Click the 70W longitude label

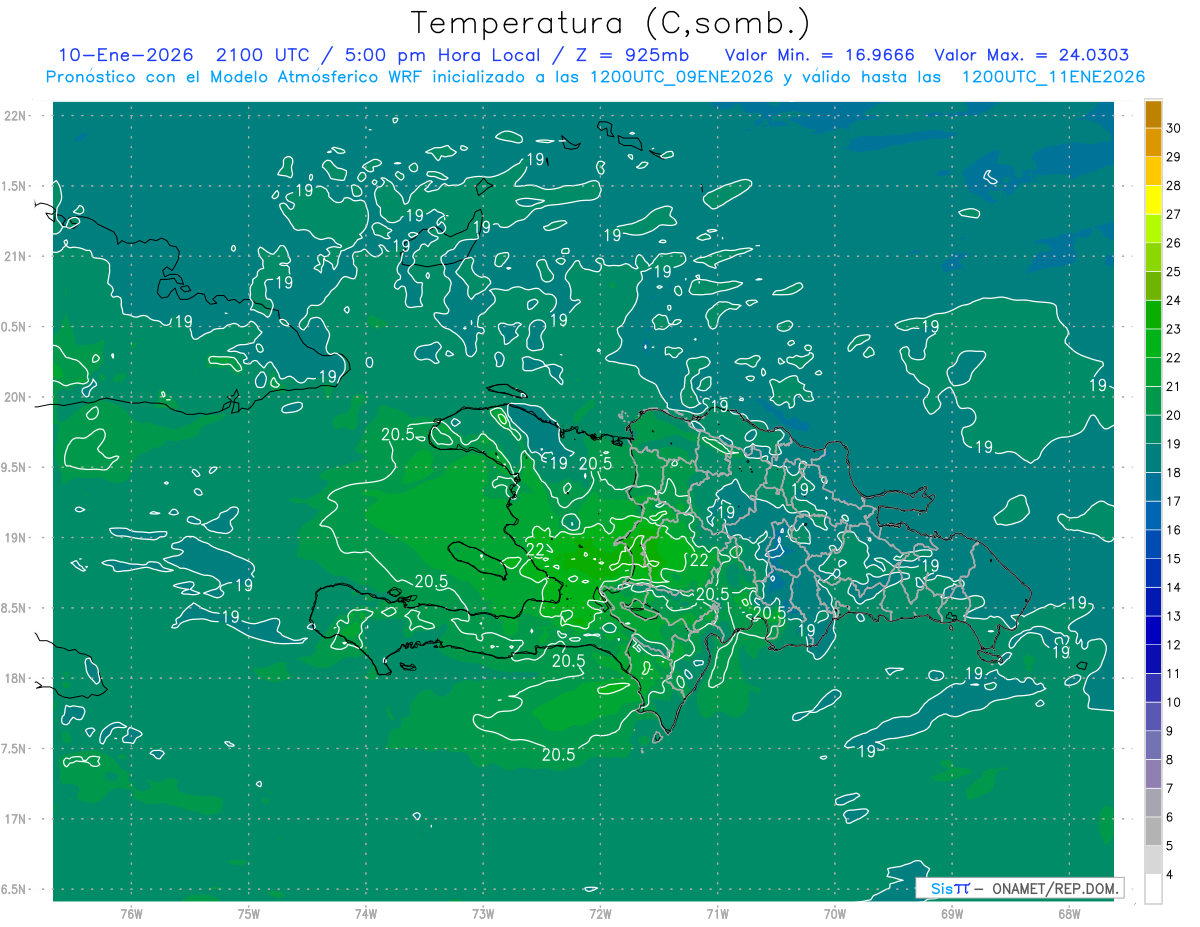coord(834,914)
